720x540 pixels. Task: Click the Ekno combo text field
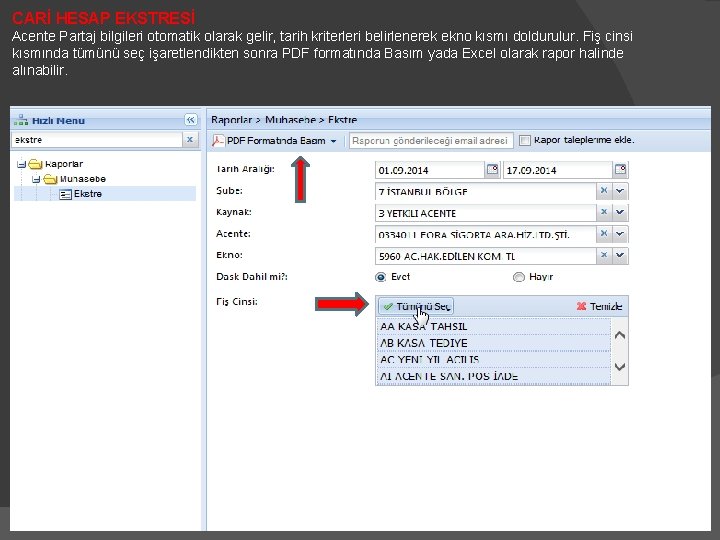(x=486, y=256)
